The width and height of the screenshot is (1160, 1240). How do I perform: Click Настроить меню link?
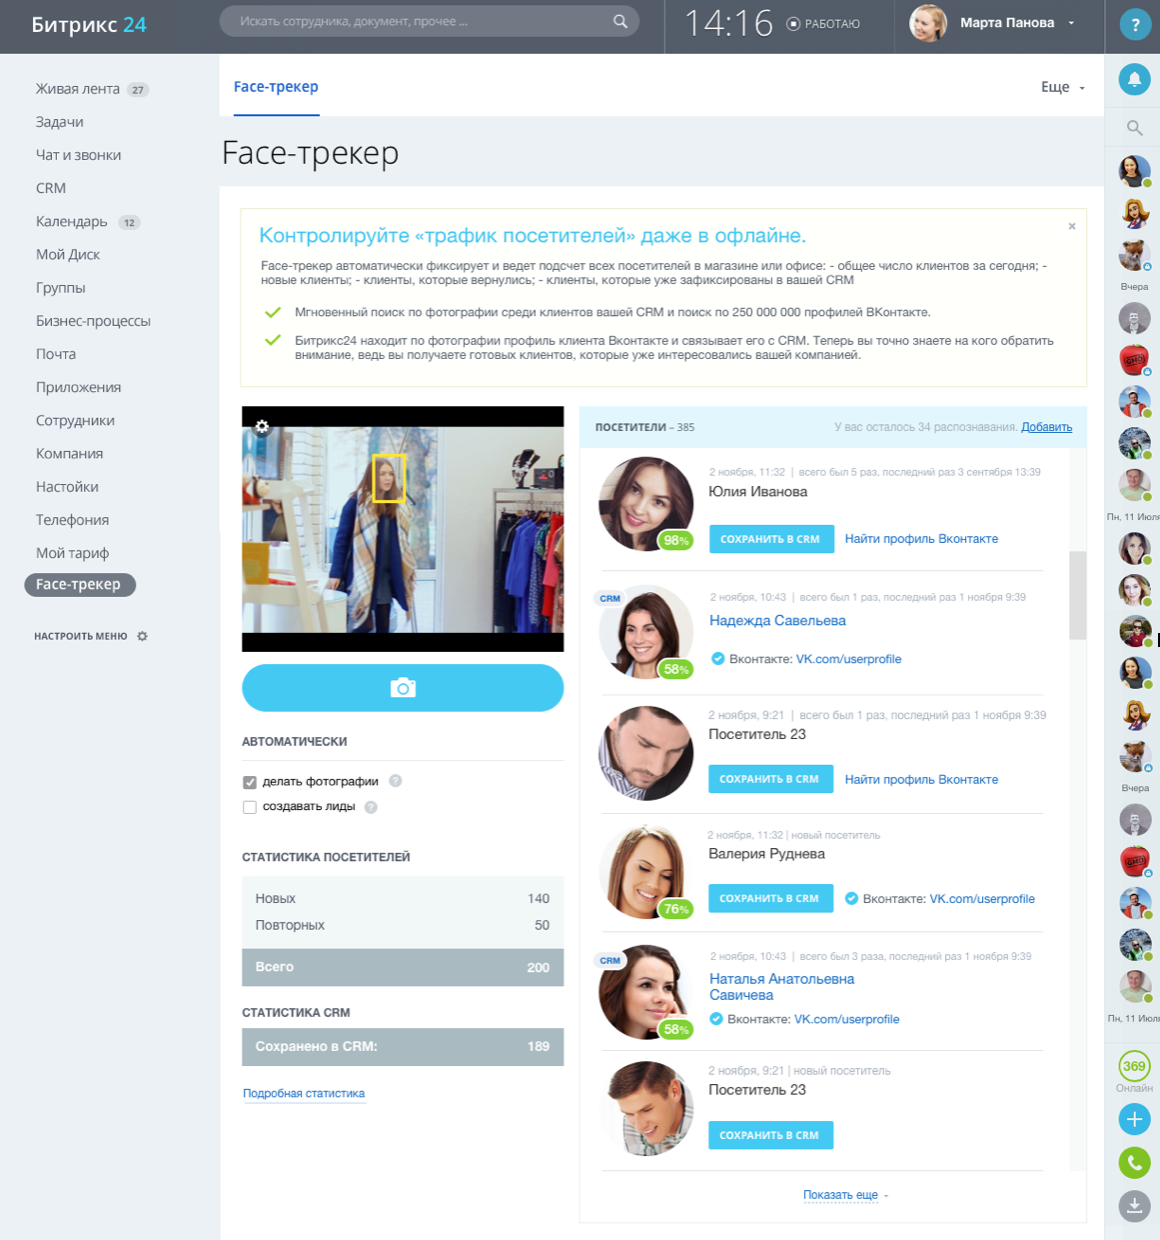pyautogui.click(x=81, y=636)
